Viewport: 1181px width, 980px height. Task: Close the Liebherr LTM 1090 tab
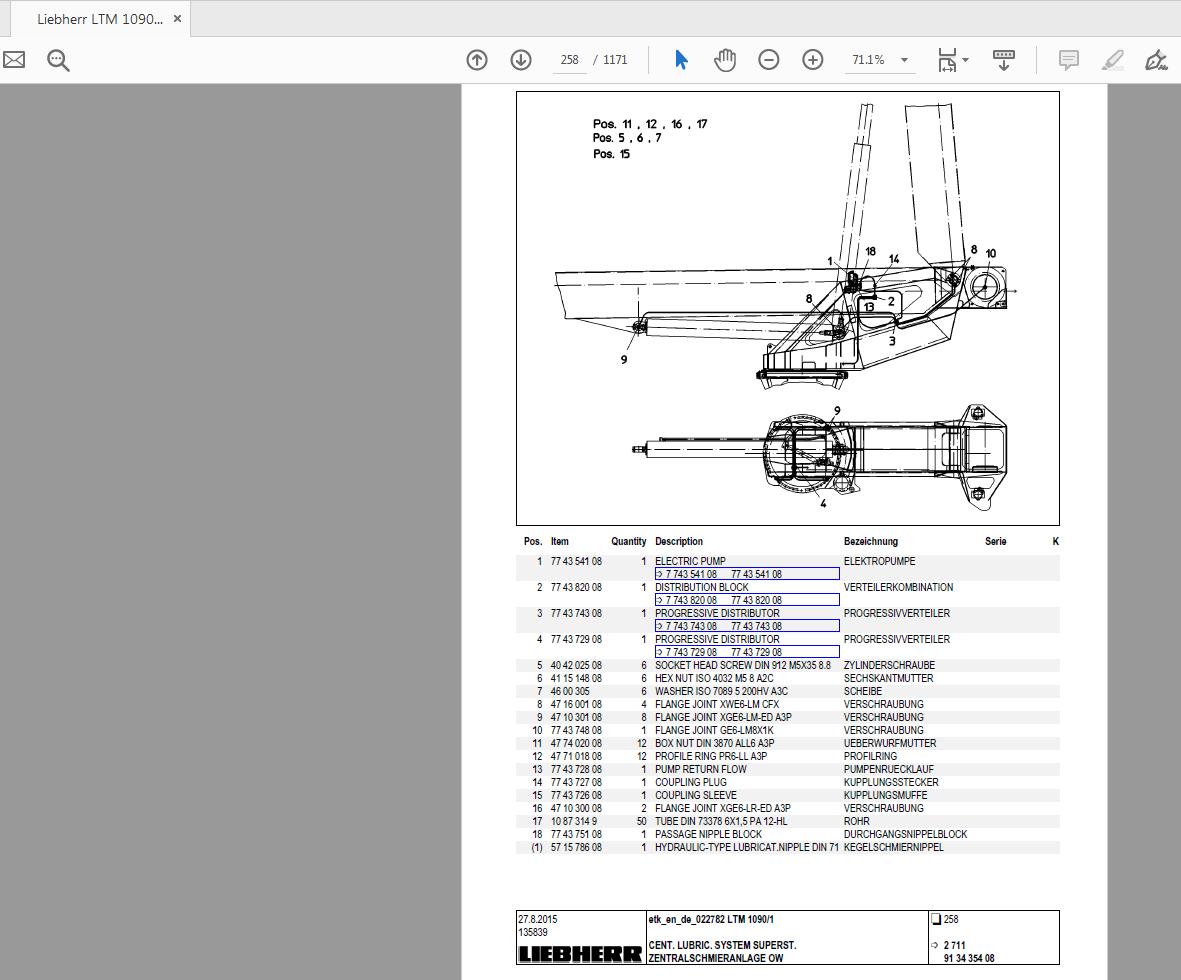[177, 19]
